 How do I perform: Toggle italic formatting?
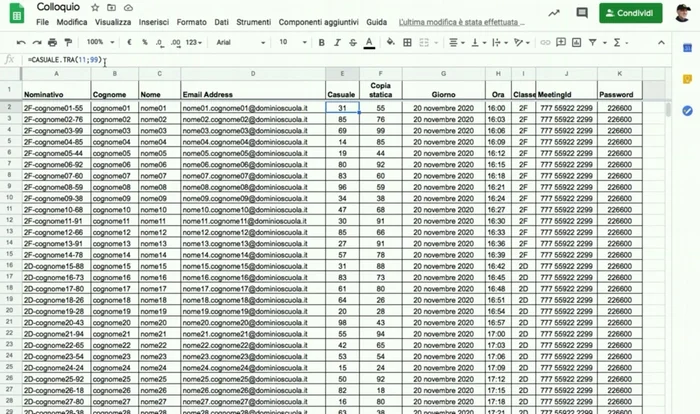click(337, 42)
